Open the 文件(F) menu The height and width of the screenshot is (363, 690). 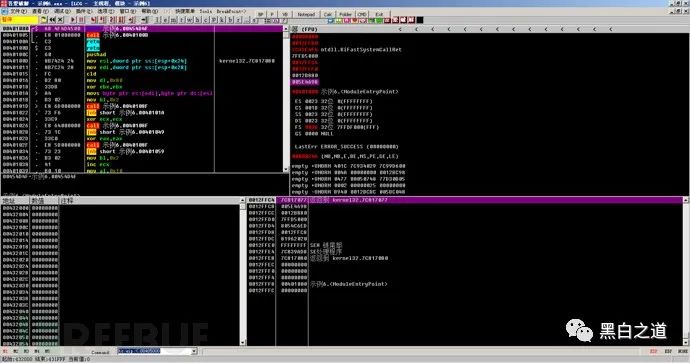[x=18, y=11]
